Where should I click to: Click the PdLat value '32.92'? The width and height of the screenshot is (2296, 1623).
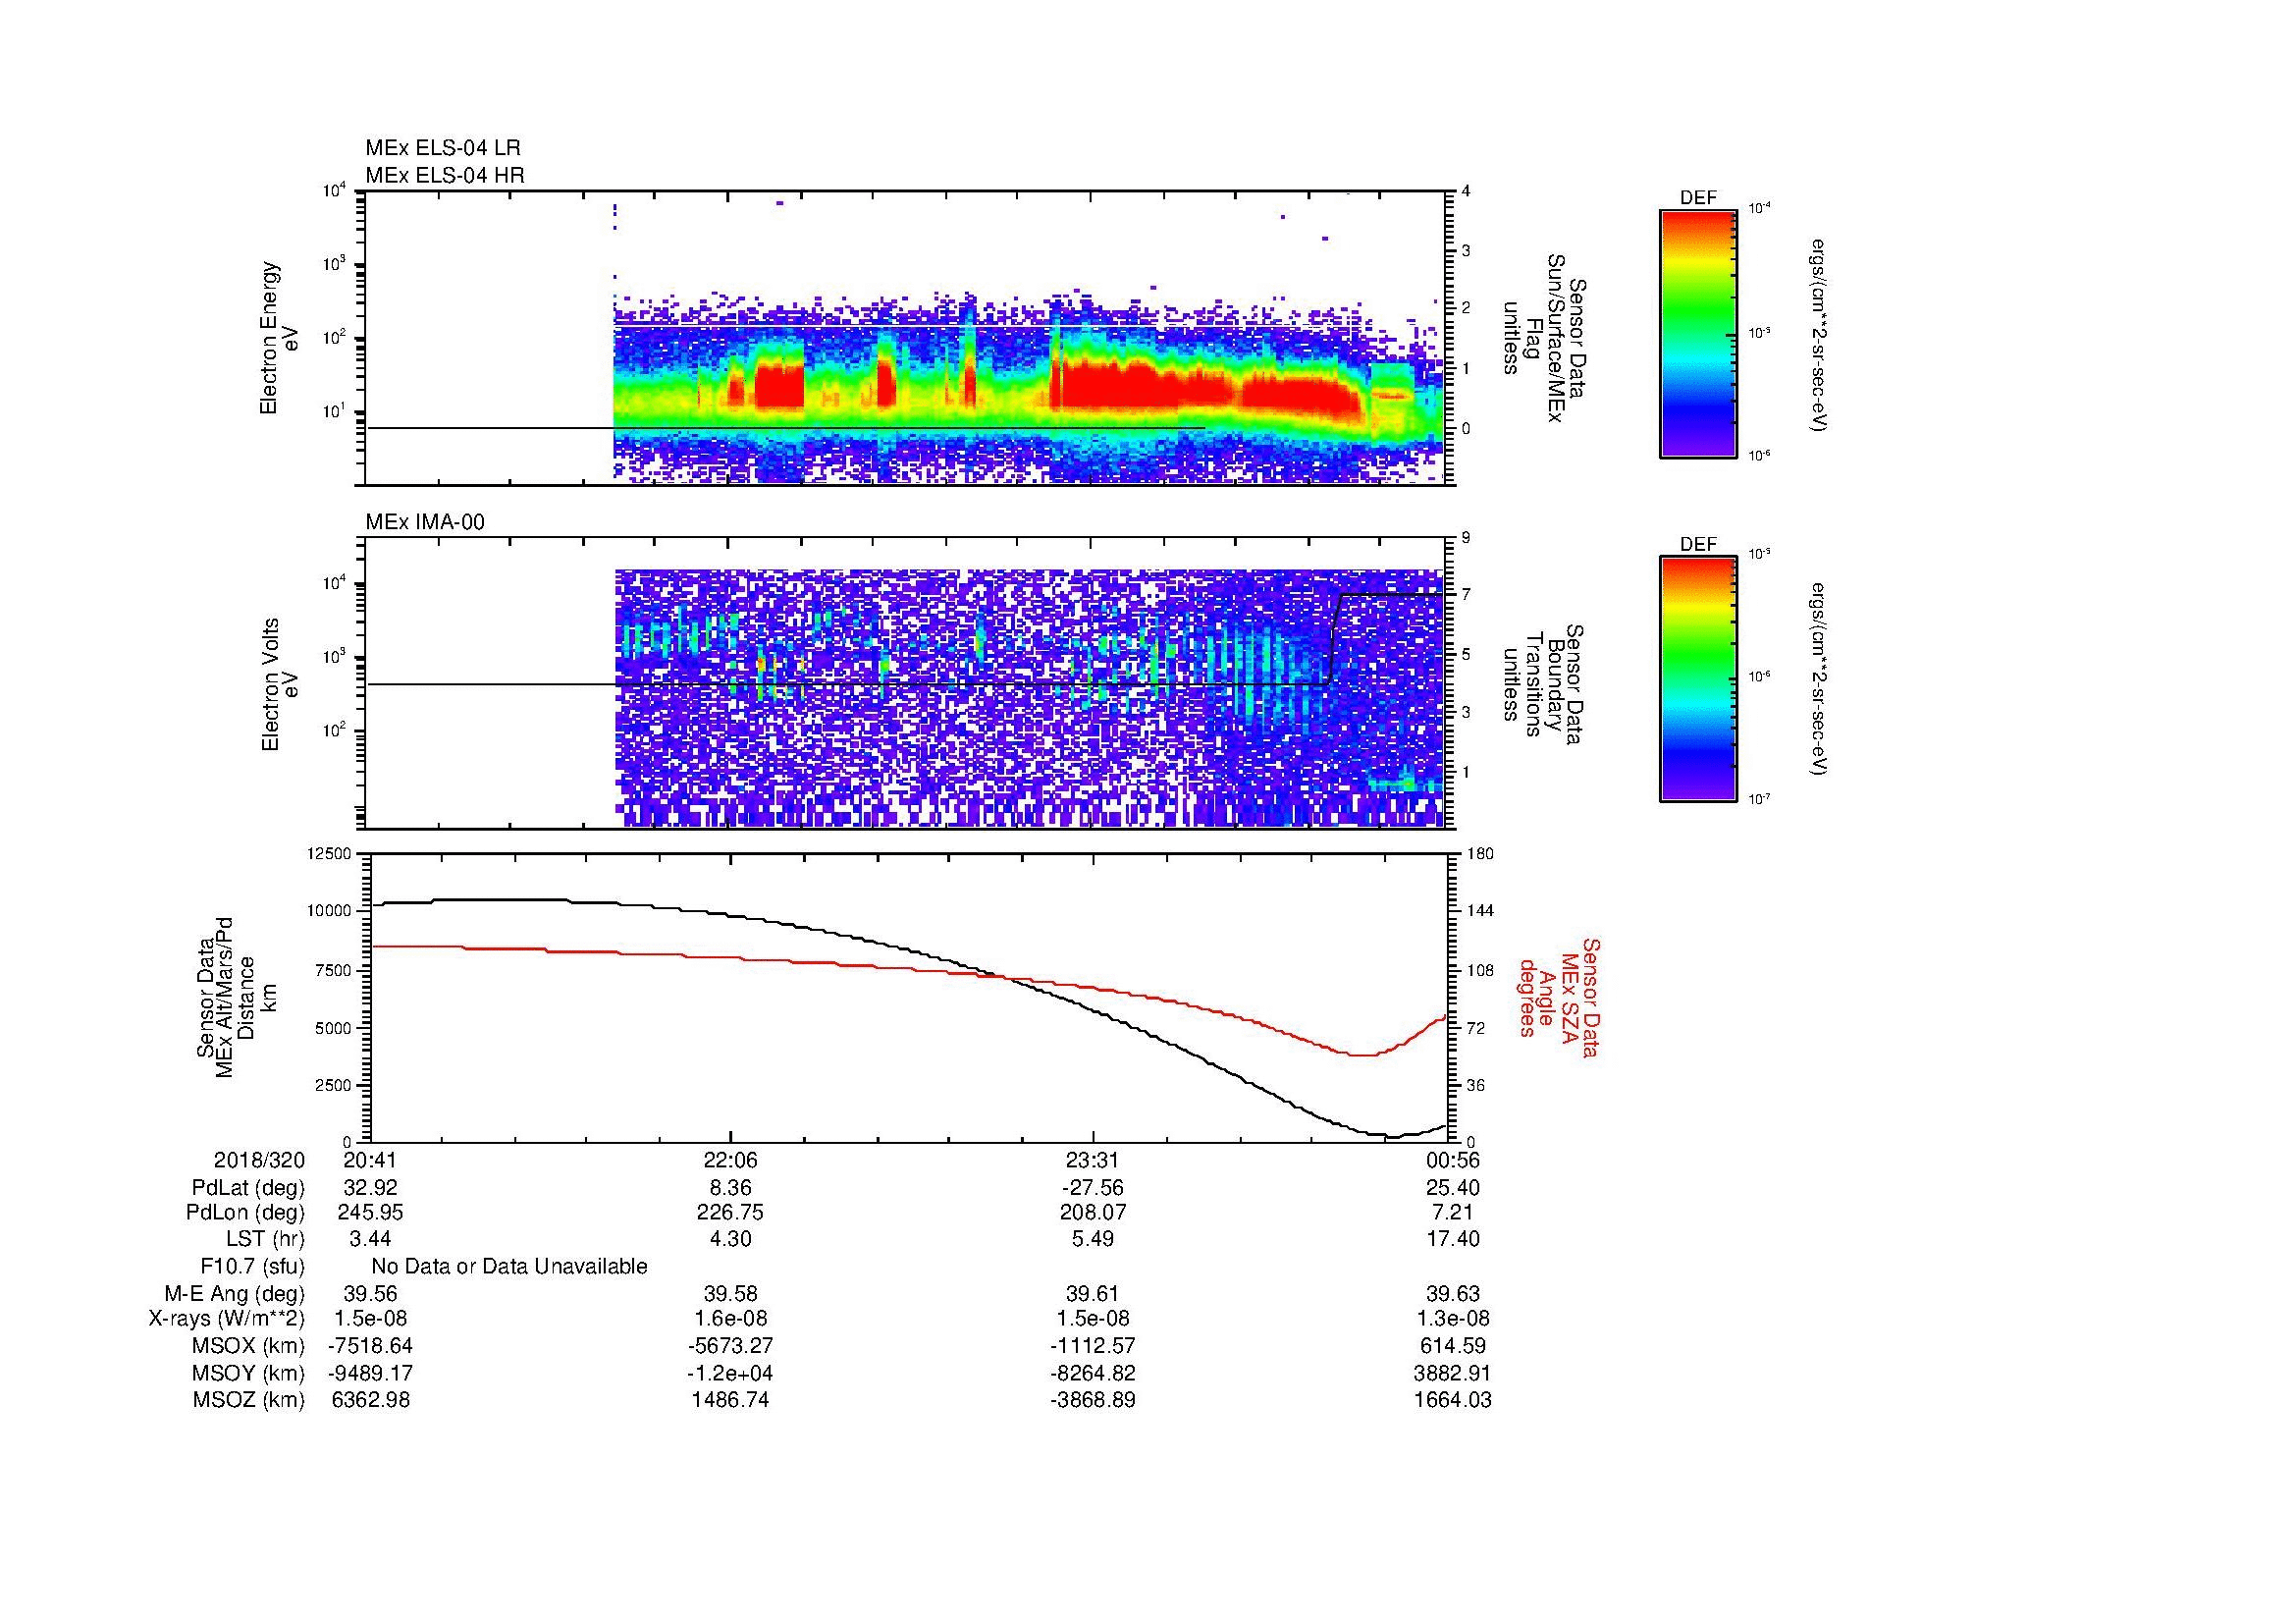click(x=370, y=1188)
